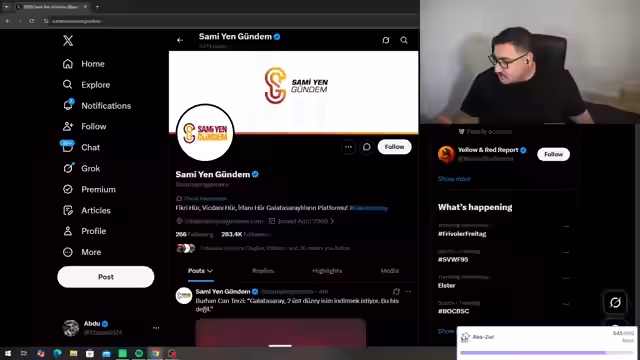
Task: Follow Sami Yen Gündem profile
Action: [x=394, y=147]
